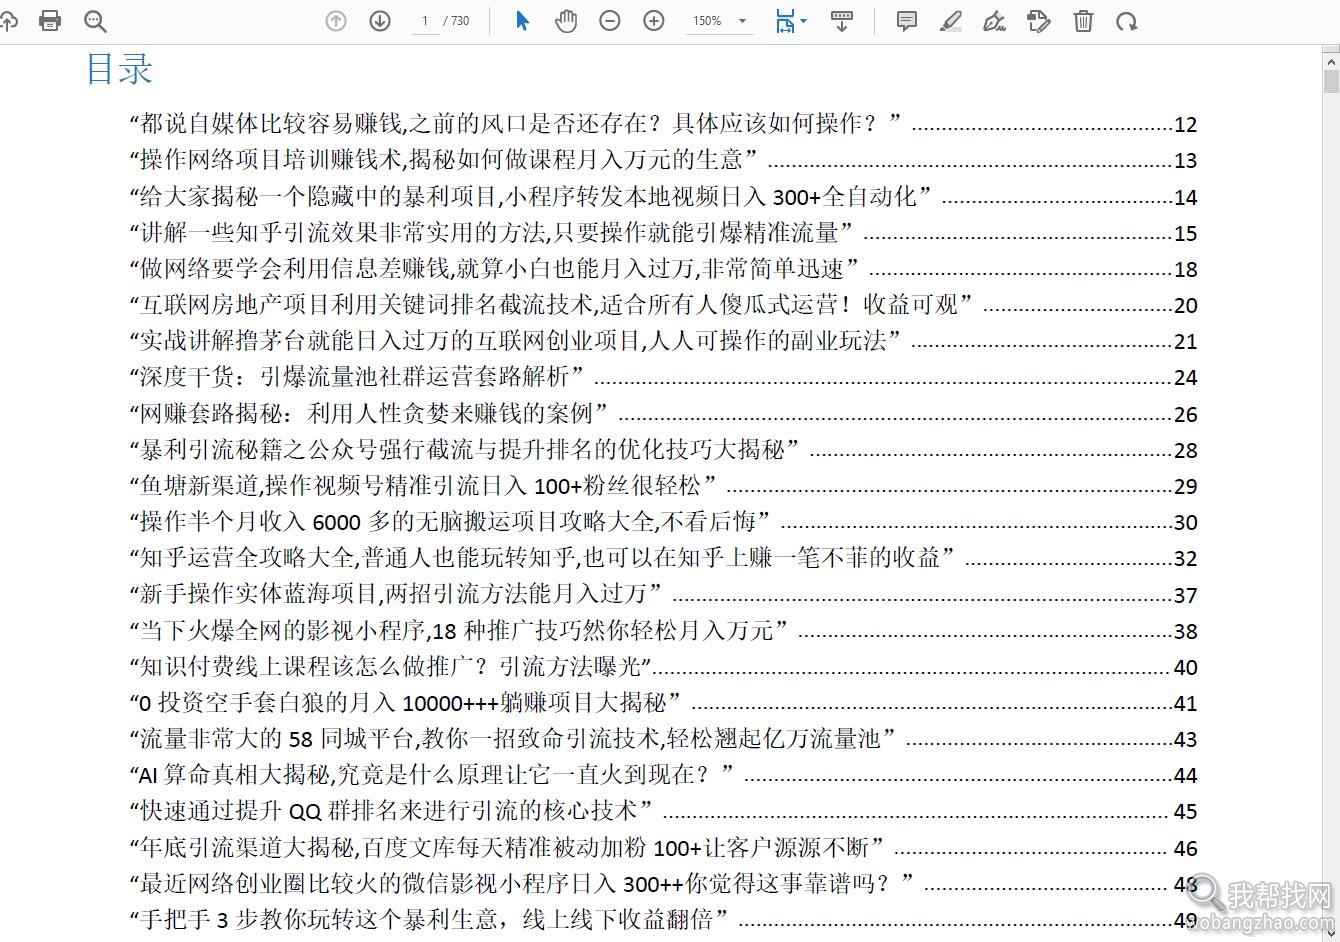
Task: Click the vertical scrollbar thumb
Action: (x=1331, y=80)
